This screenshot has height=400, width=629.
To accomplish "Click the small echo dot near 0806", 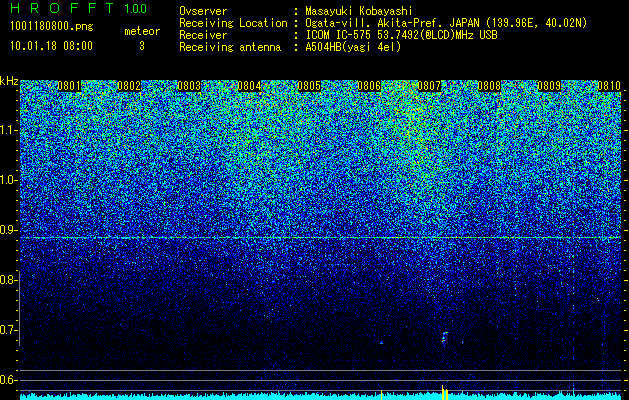I will point(381,343).
